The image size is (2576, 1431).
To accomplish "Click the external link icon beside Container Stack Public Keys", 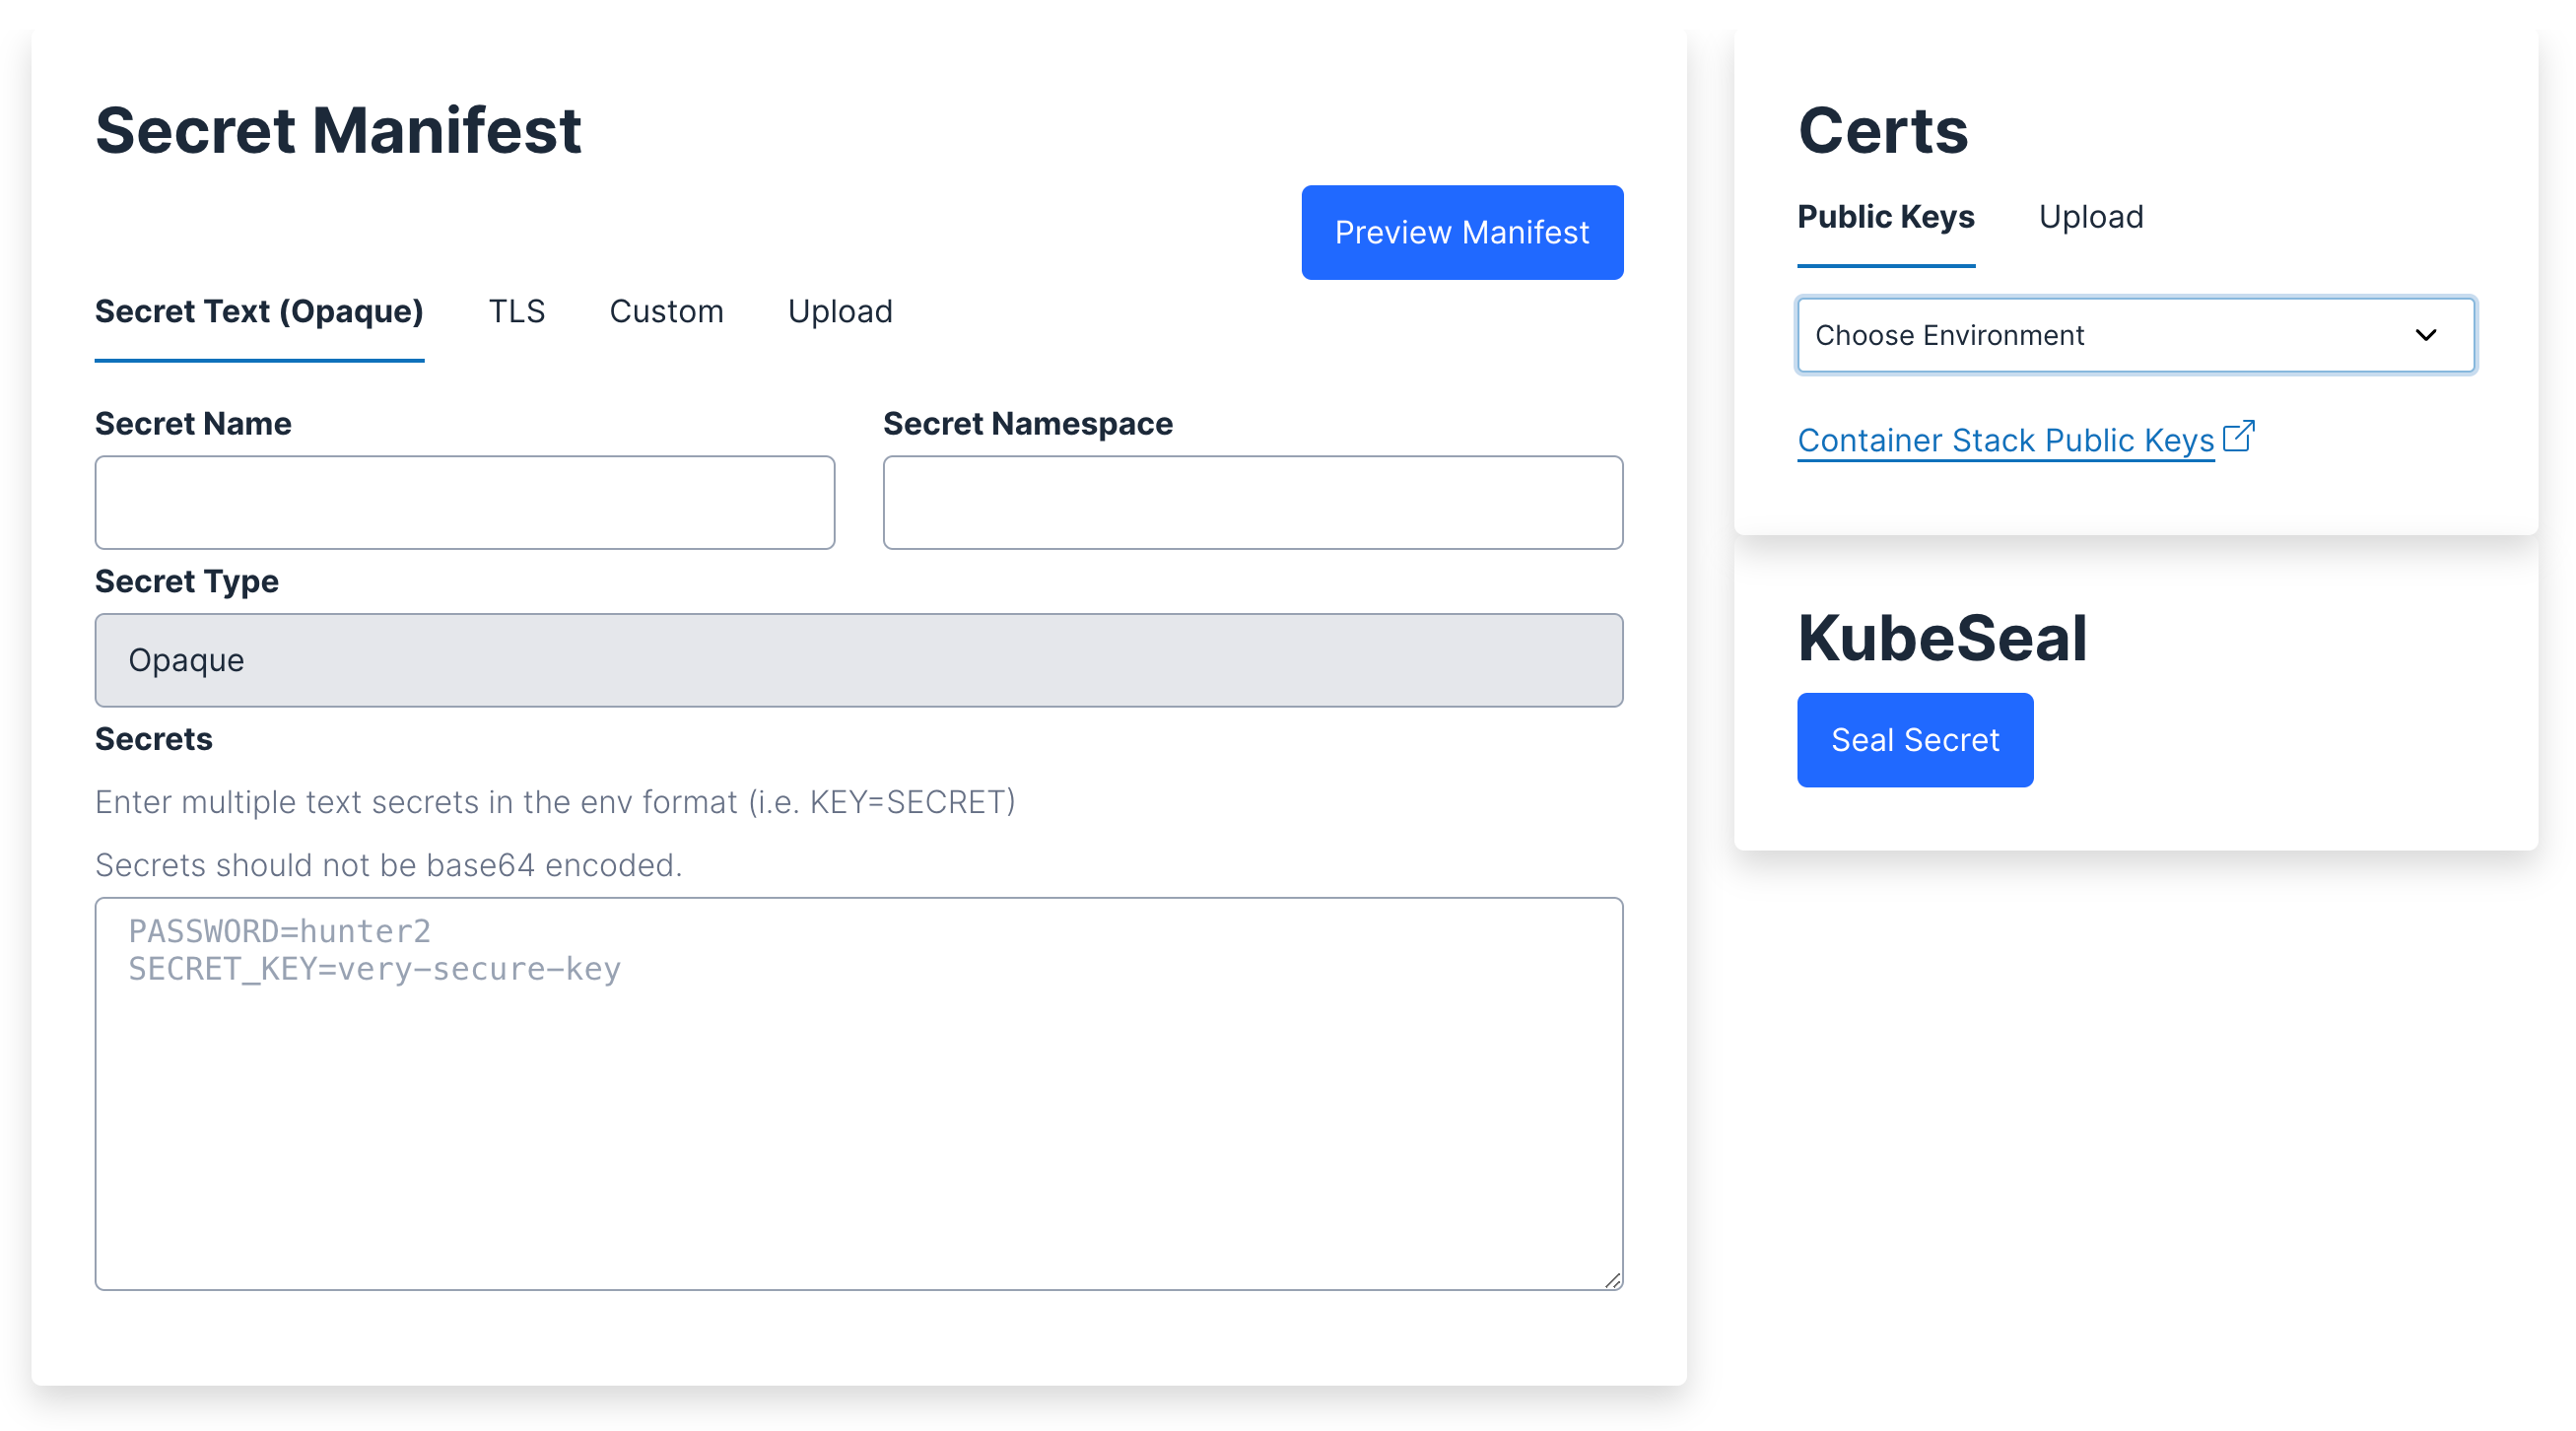I will pyautogui.click(x=2240, y=436).
